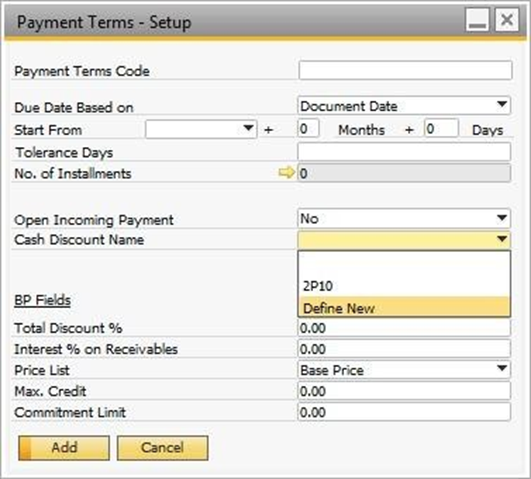Click the Add button
The width and height of the screenshot is (531, 479).
pos(64,448)
